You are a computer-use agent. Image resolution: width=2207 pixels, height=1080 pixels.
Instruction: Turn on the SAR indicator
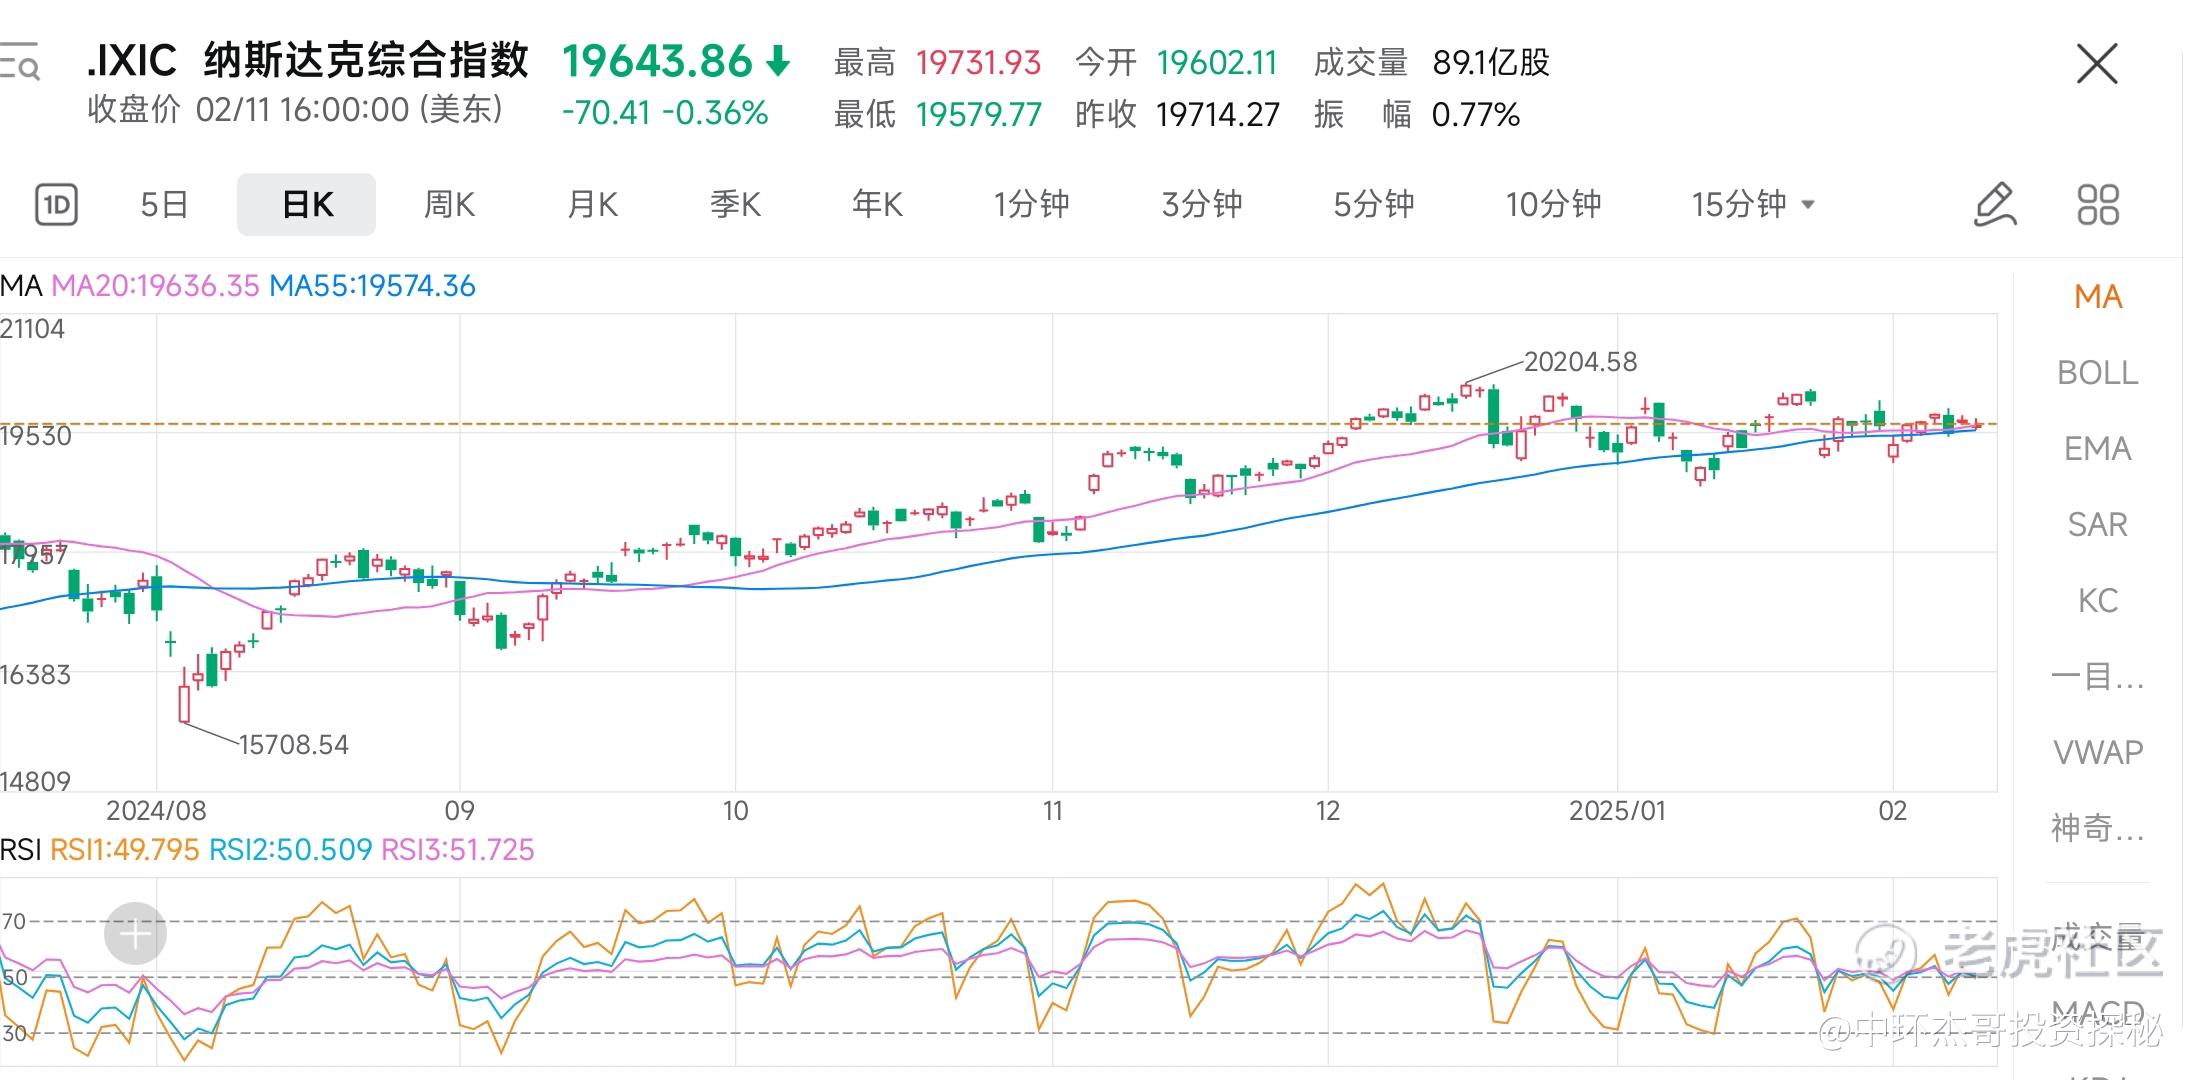2097,525
